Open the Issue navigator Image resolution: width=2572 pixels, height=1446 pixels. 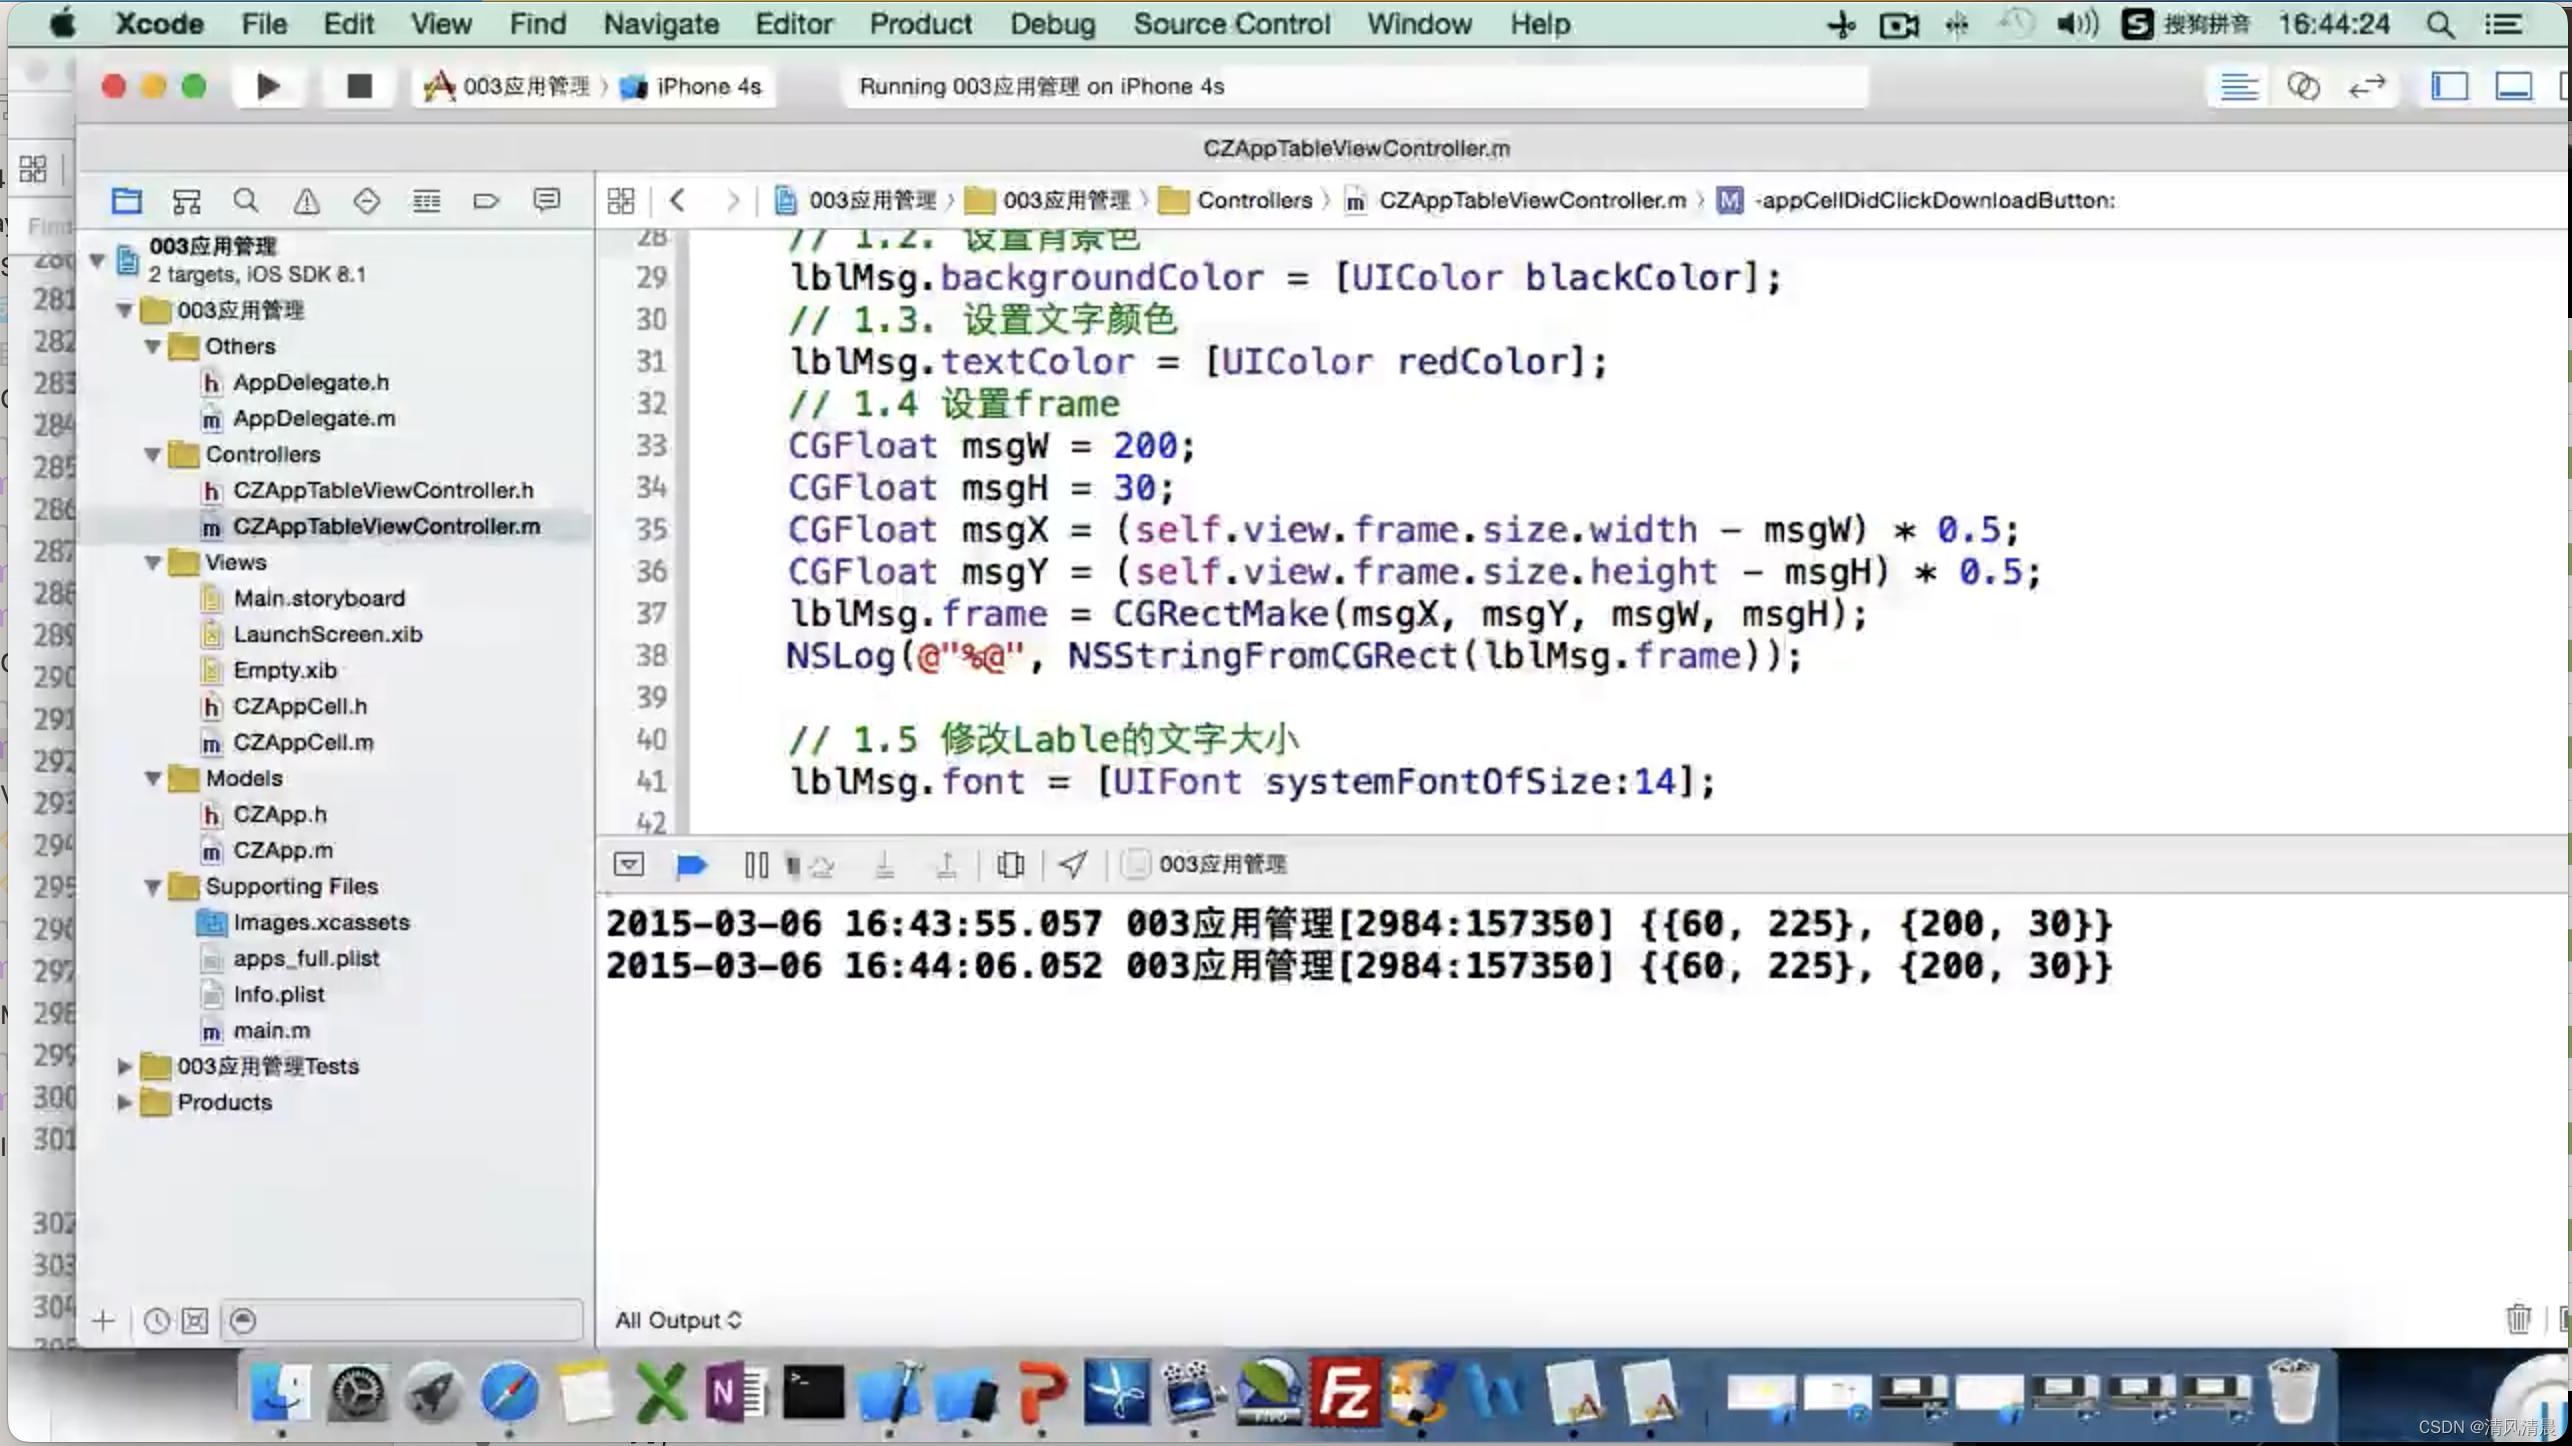[x=306, y=201]
